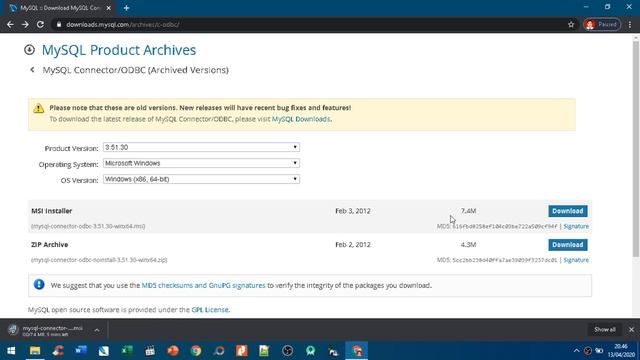
Task: Click the ZIP Archive size 4.3M
Action: [468, 244]
